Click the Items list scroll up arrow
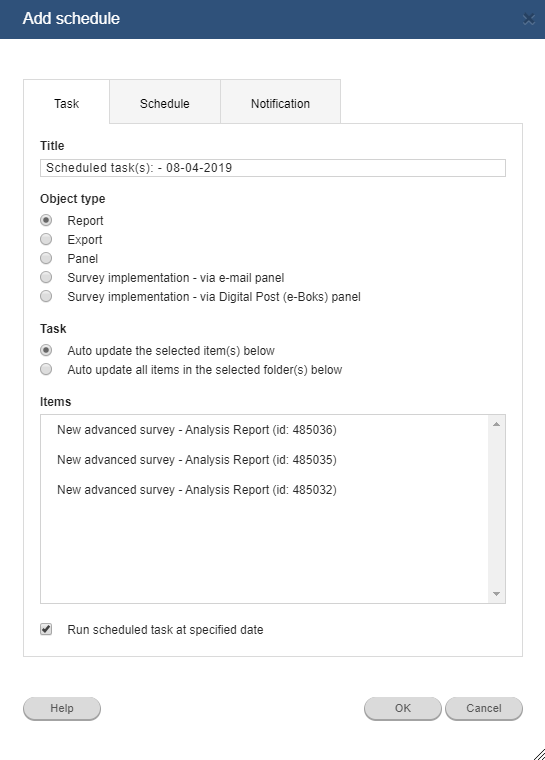Image resolution: width=545 pixels, height=760 pixels. tap(497, 424)
